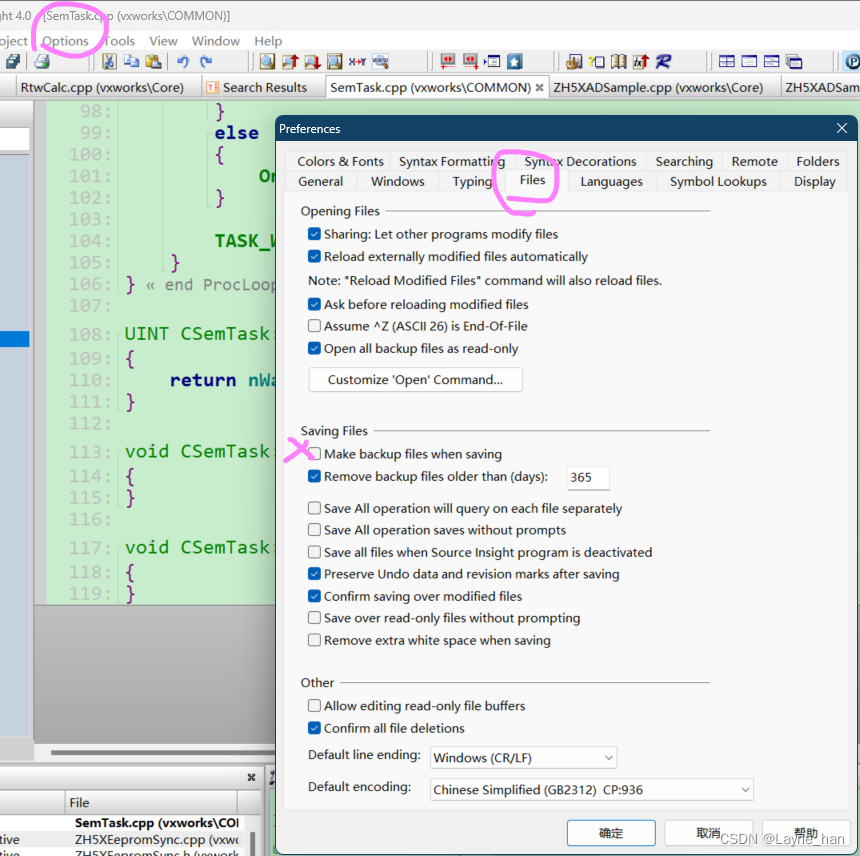
Task: Click the Undo toolbar icon
Action: coord(184,62)
